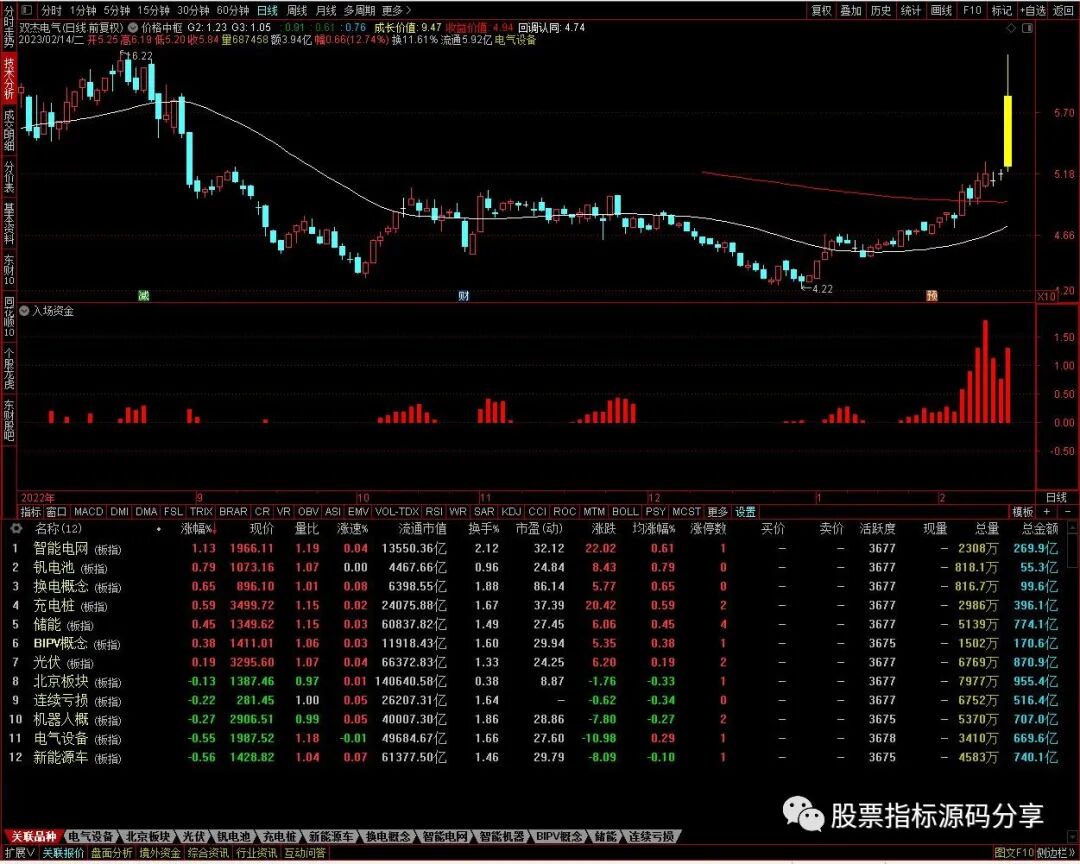Viewport: 1080px width, 864px height.
Task: Select the MCST indicator
Action: [x=686, y=512]
